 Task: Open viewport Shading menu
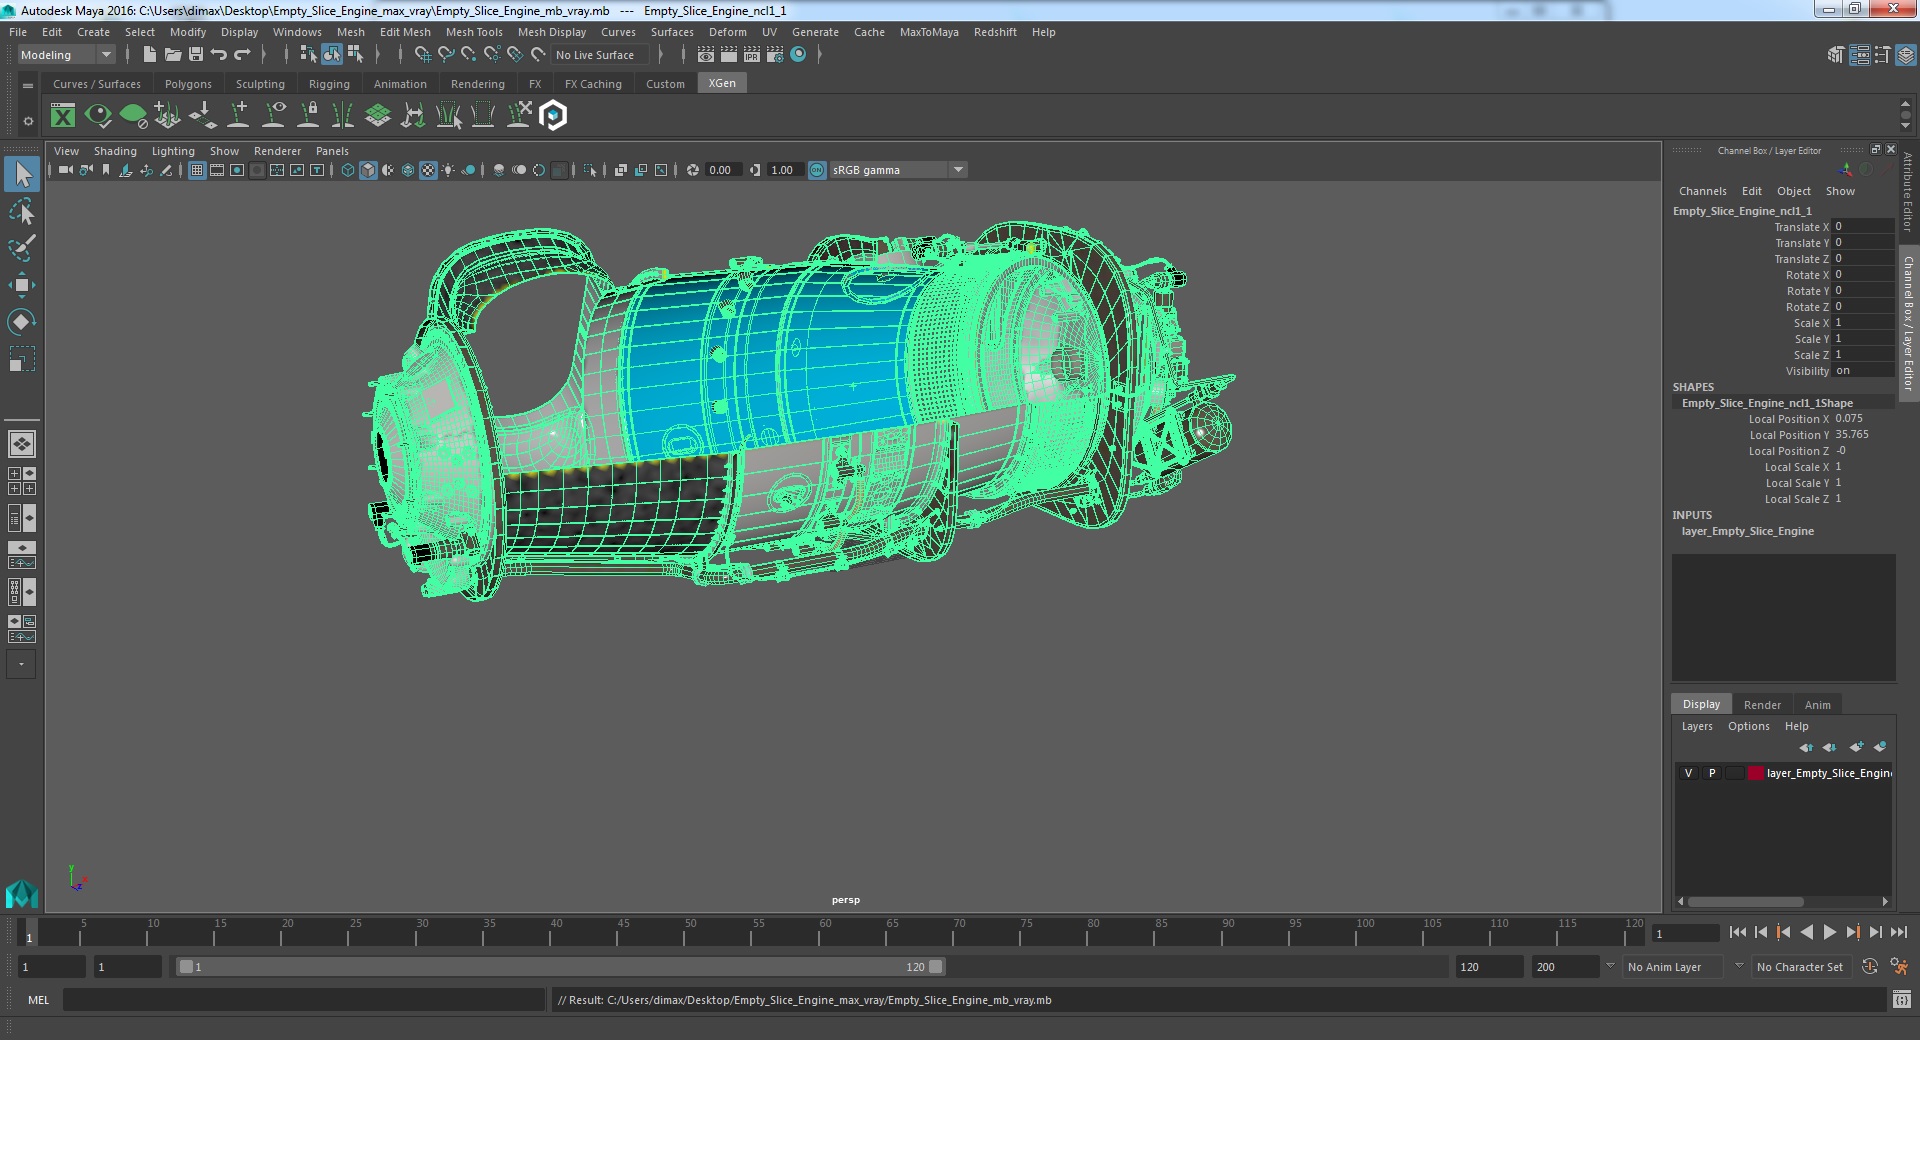coord(115,151)
